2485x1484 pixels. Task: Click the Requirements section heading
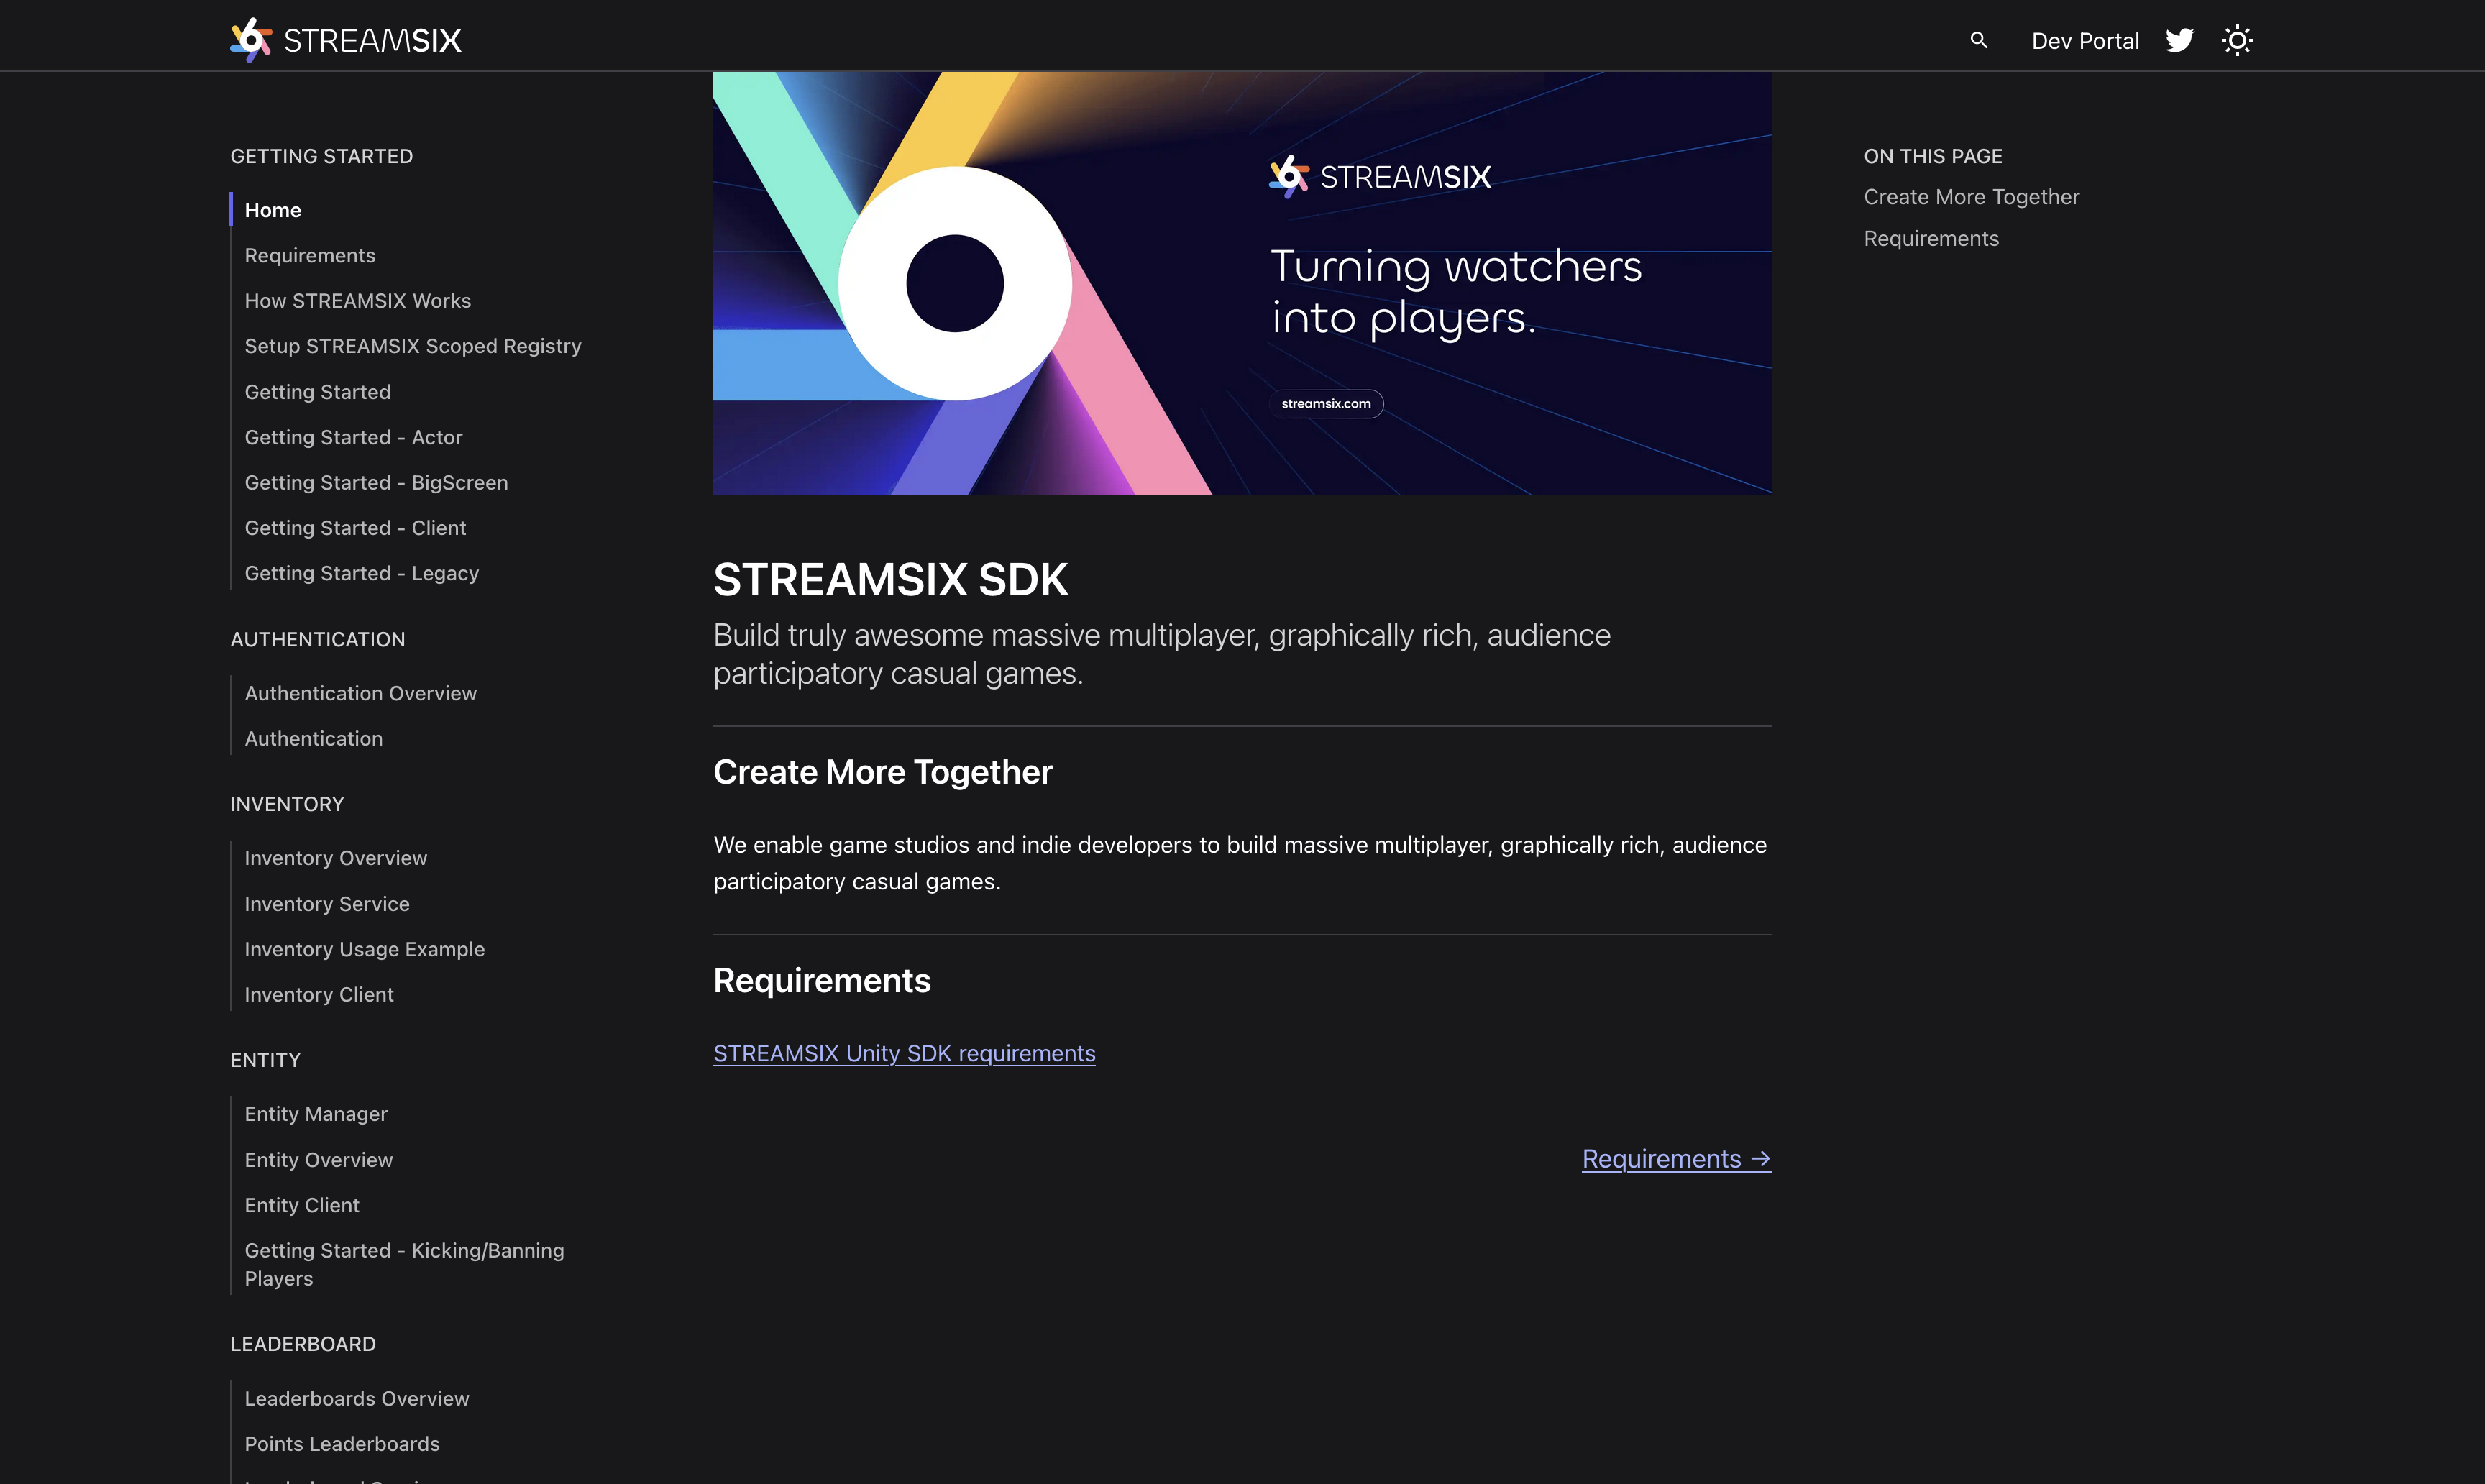[x=822, y=981]
